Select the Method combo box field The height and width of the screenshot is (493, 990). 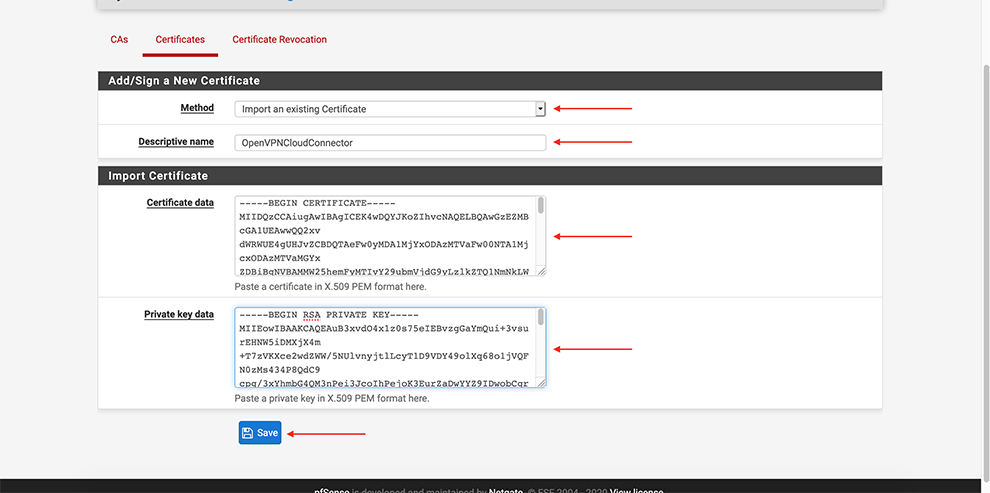[x=385, y=108]
